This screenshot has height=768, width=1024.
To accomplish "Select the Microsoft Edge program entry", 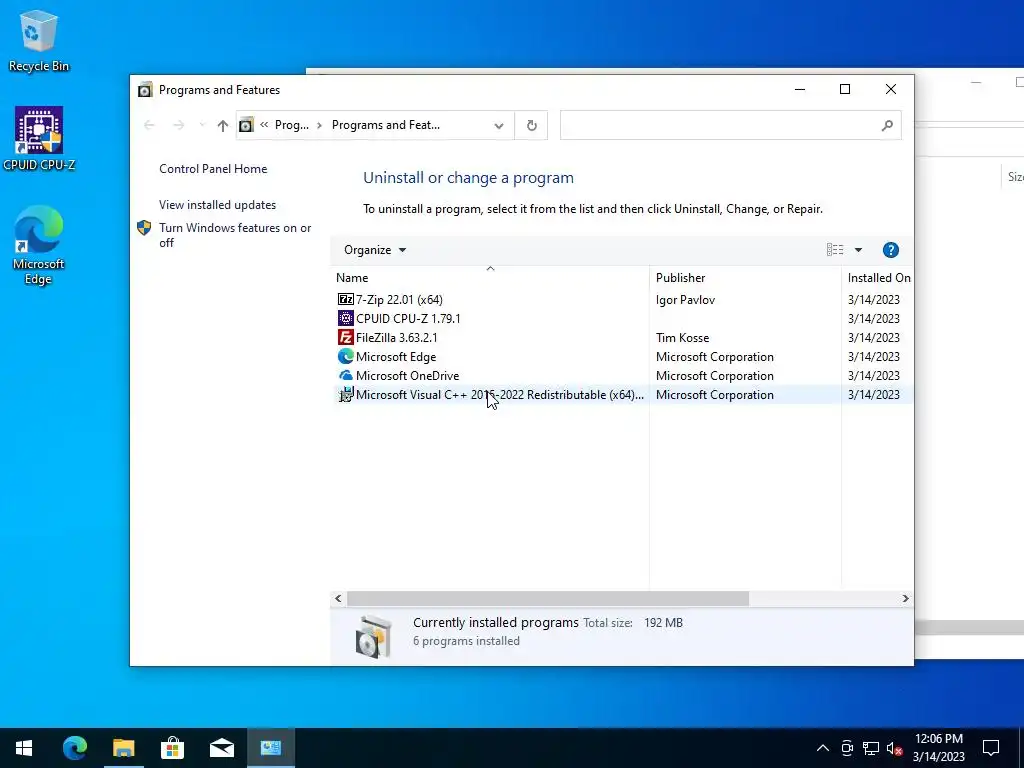I will pyautogui.click(x=623, y=357).
